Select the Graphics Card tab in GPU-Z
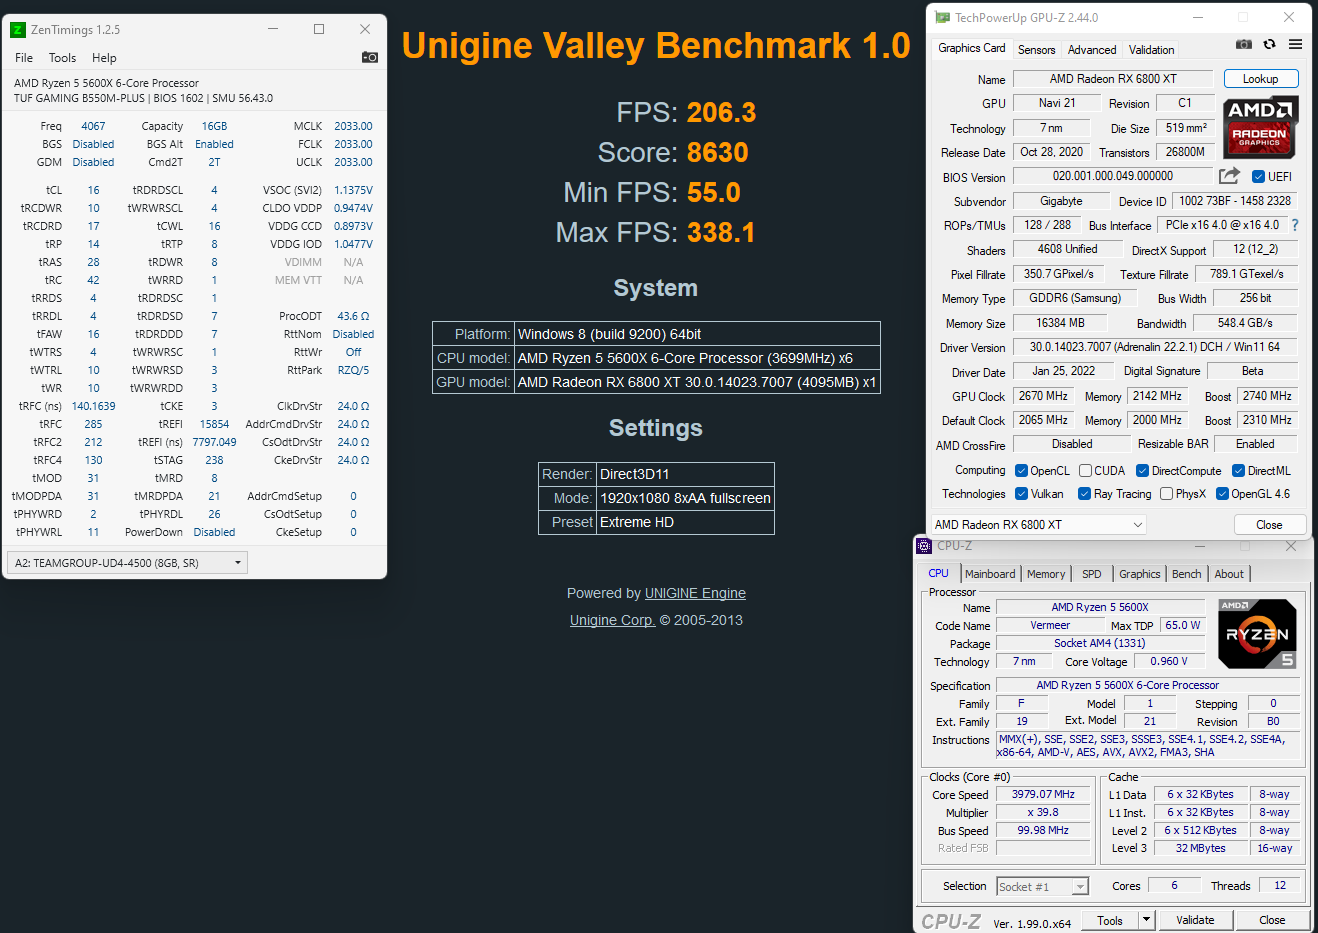 (972, 48)
